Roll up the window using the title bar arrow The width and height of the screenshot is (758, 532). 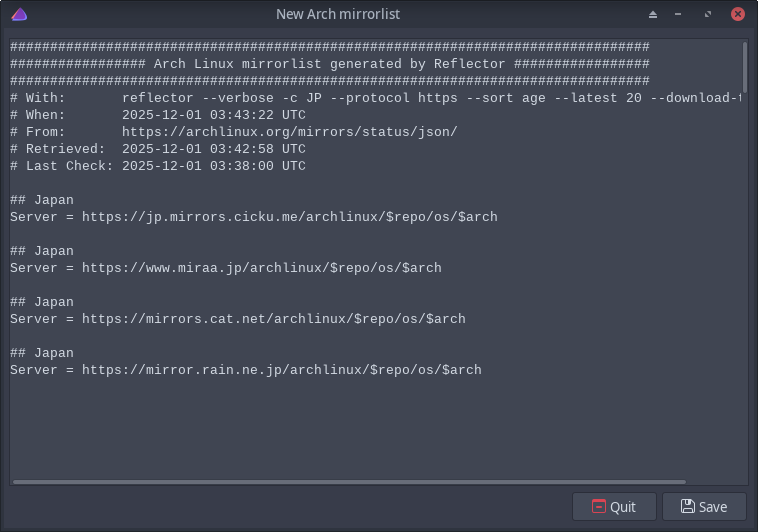[x=653, y=14]
